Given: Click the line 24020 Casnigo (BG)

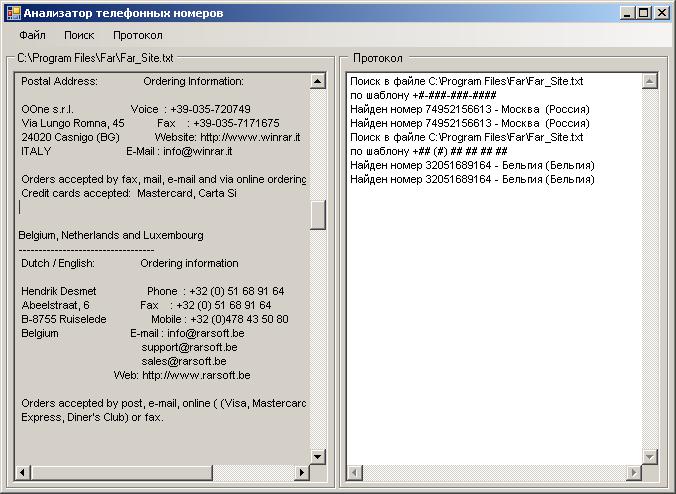Looking at the screenshot, I should [70, 138].
